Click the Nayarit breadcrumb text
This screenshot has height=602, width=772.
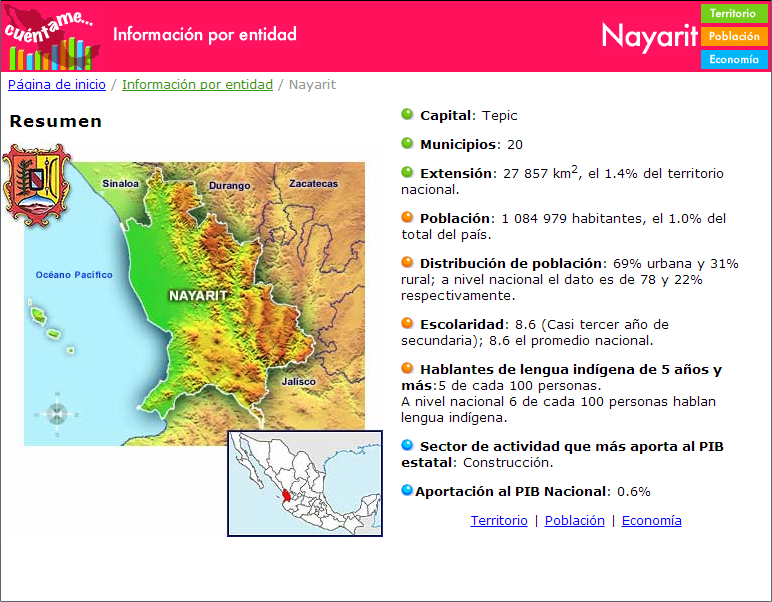click(313, 85)
